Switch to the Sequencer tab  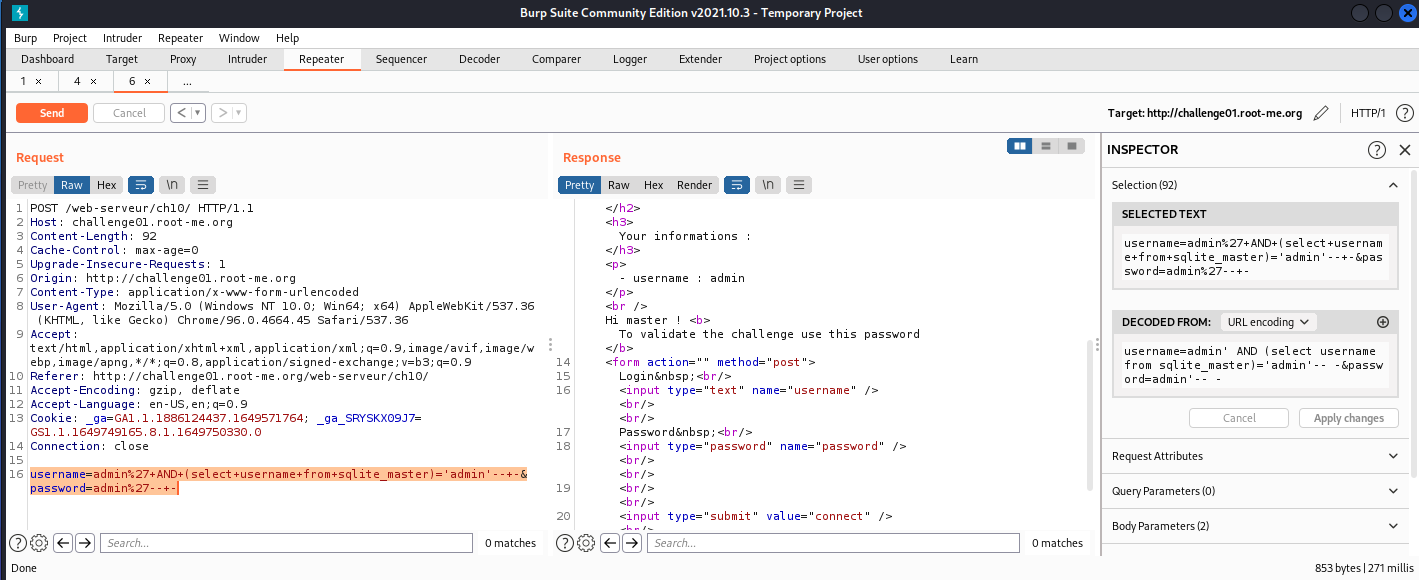(x=401, y=59)
